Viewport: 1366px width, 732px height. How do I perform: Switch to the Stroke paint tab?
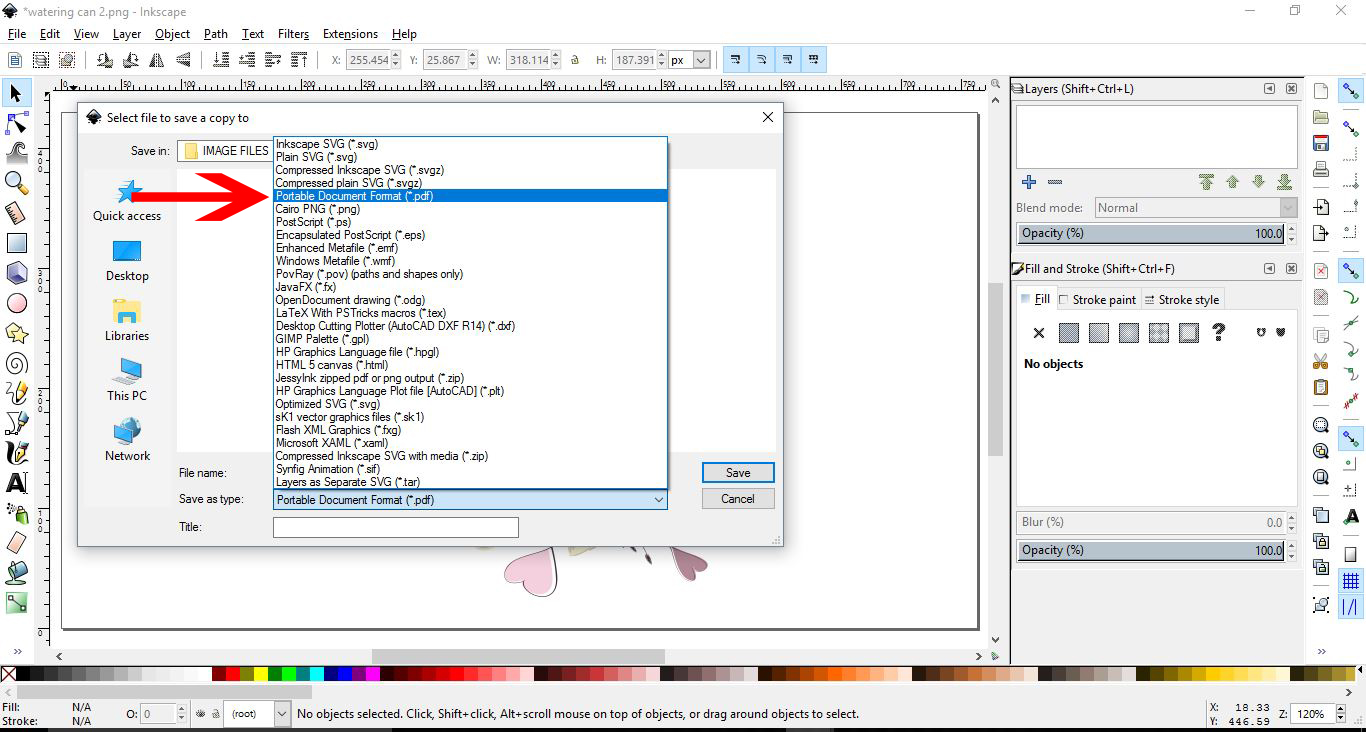(x=1098, y=299)
